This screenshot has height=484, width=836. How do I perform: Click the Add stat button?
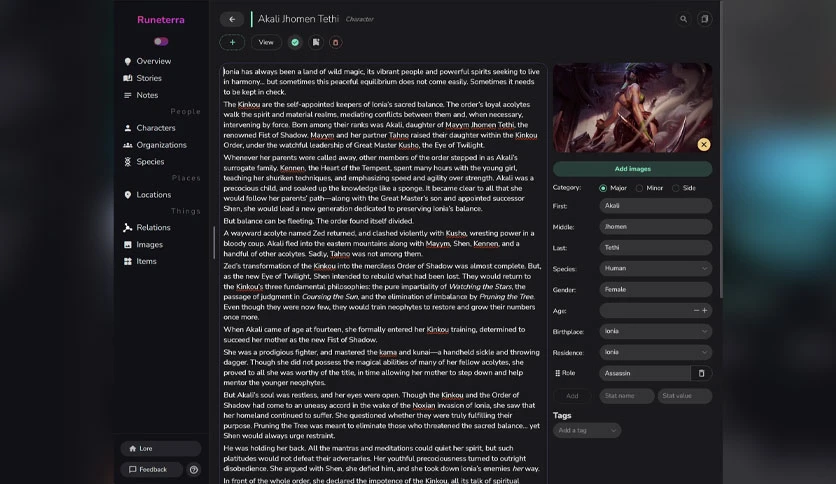(x=572, y=396)
